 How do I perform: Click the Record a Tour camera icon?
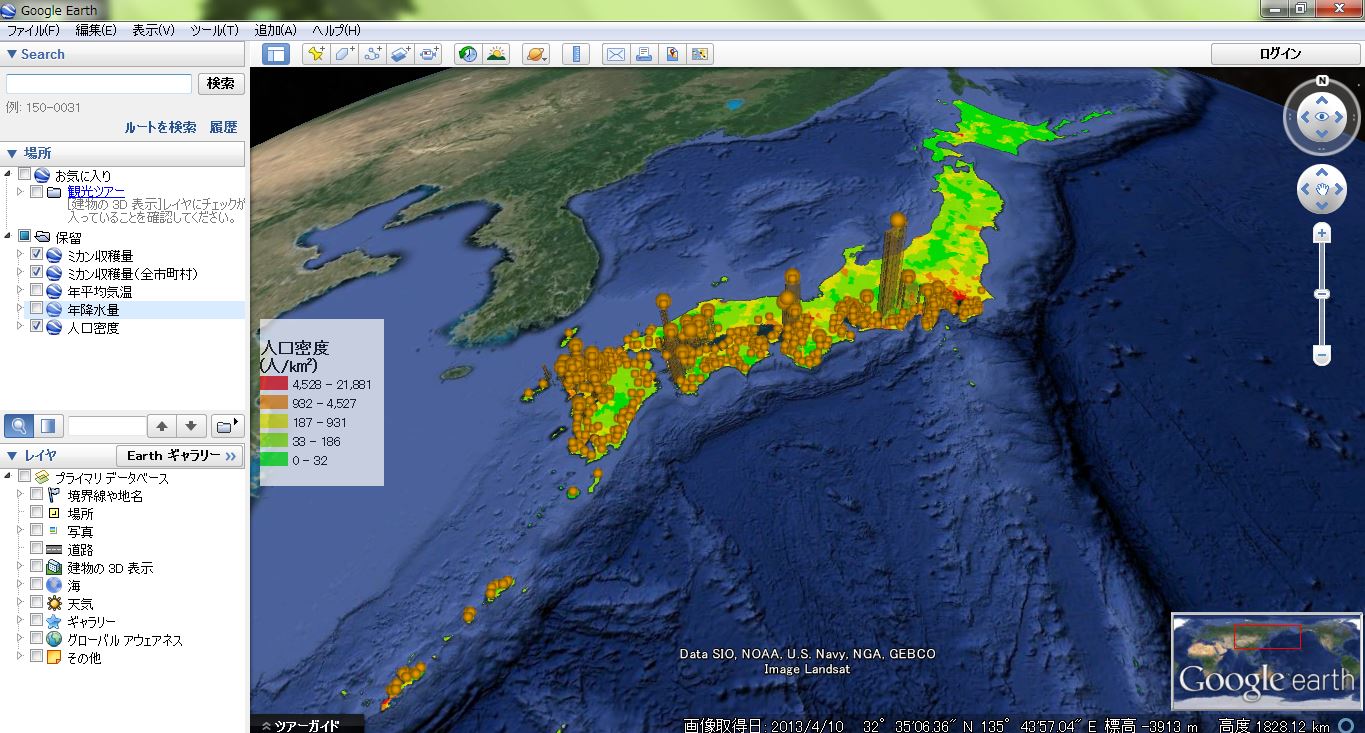pyautogui.click(x=430, y=54)
